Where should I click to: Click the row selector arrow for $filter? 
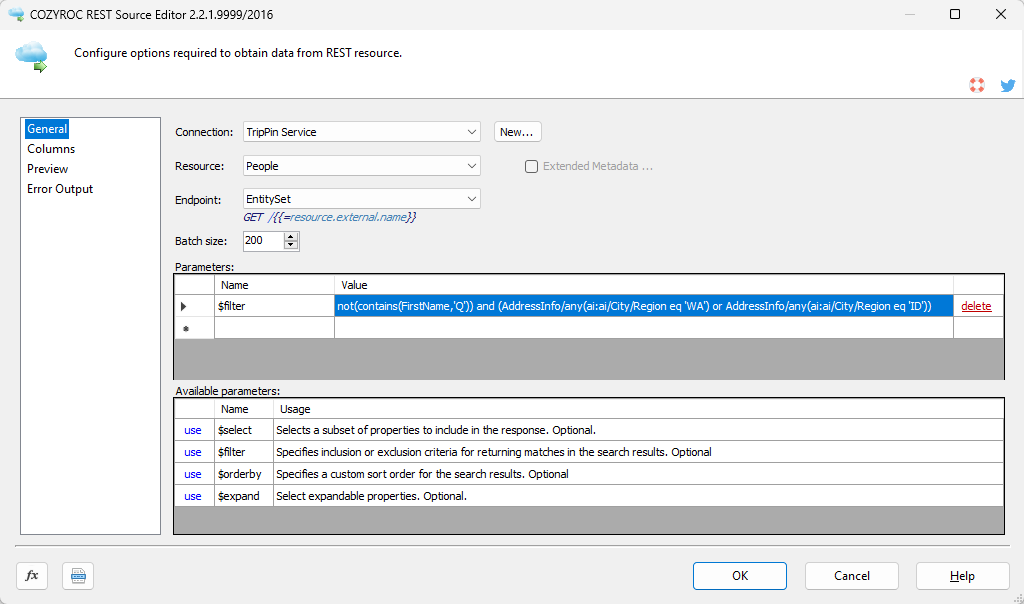point(194,306)
